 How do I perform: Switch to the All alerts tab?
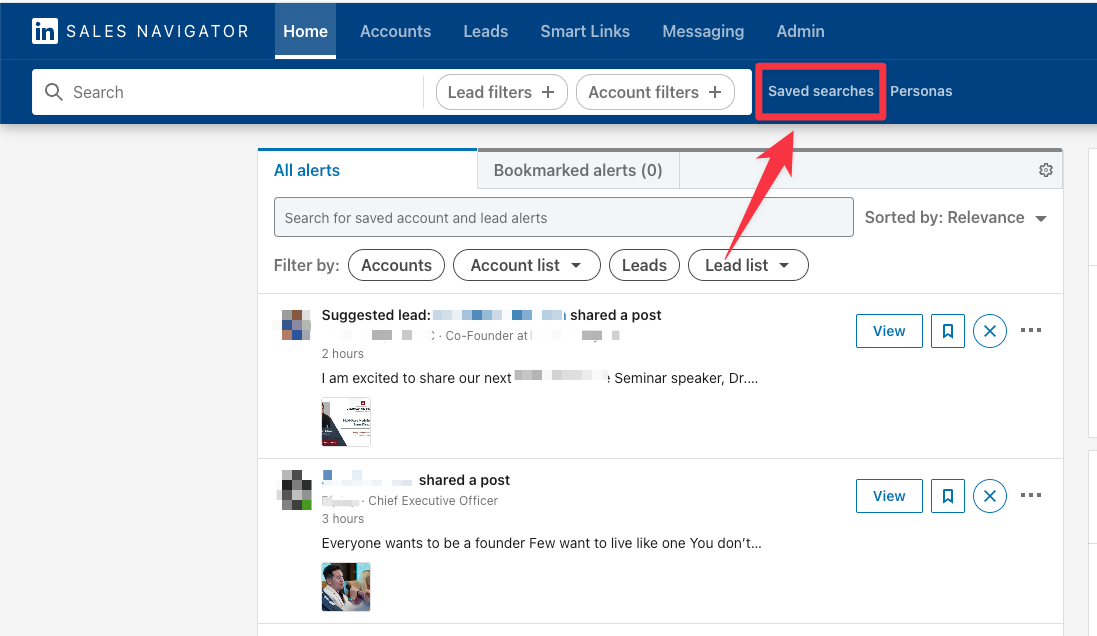point(367,170)
